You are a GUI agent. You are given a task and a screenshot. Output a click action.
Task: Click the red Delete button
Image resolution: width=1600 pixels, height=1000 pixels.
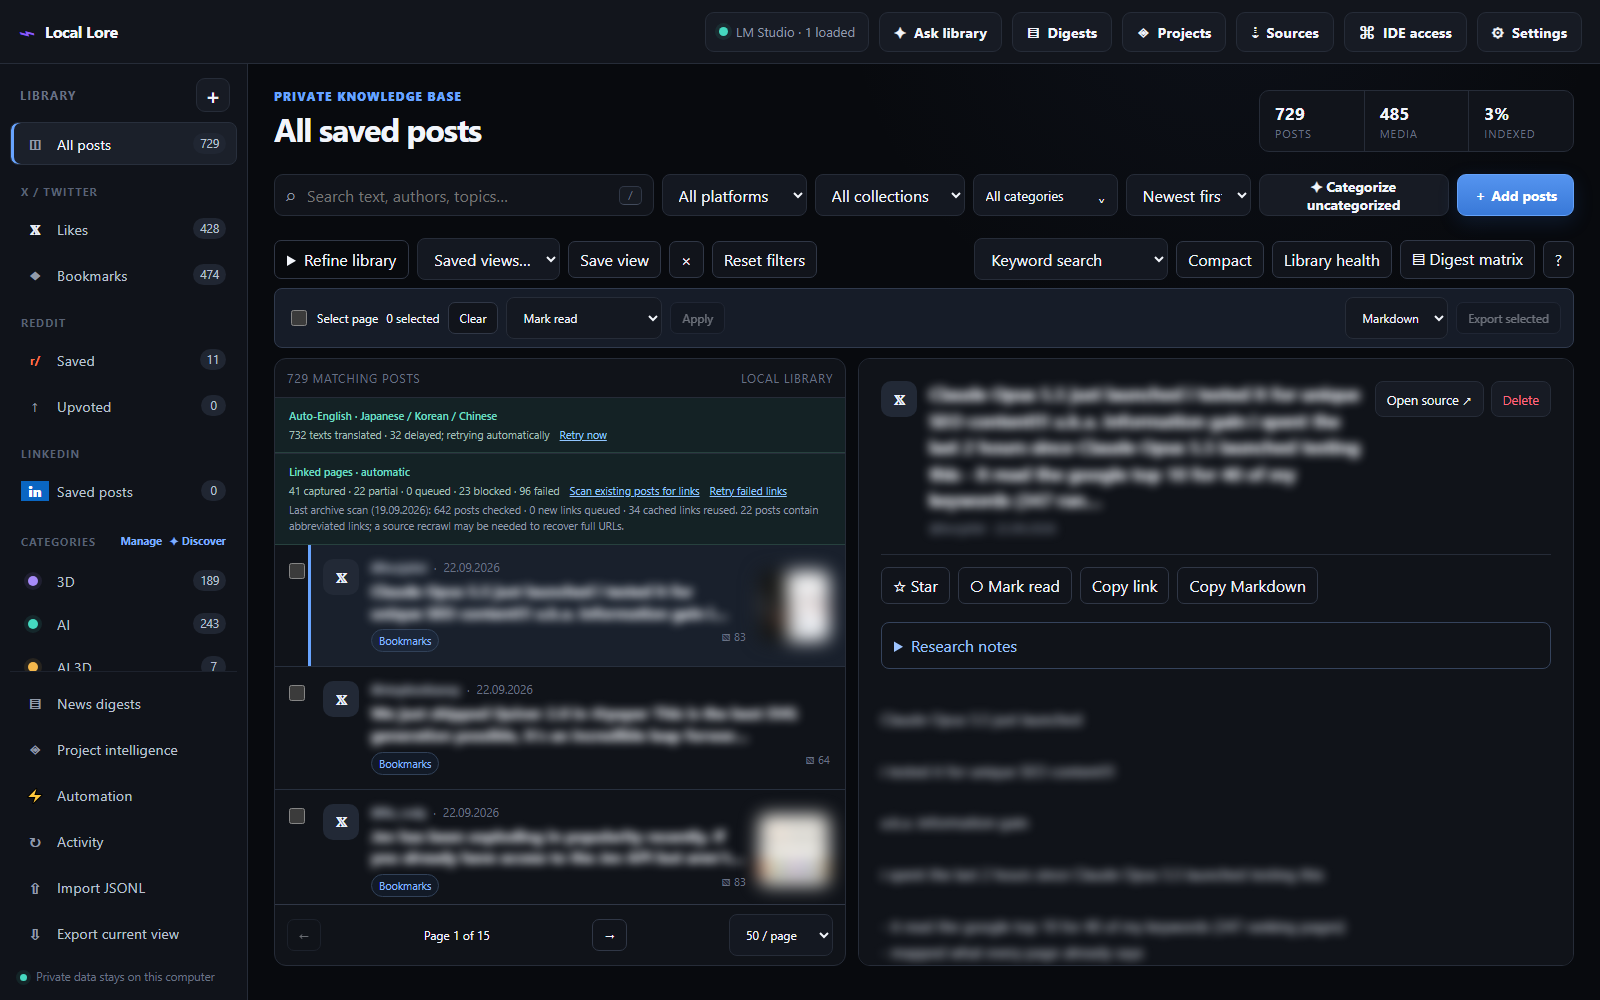pos(1520,400)
